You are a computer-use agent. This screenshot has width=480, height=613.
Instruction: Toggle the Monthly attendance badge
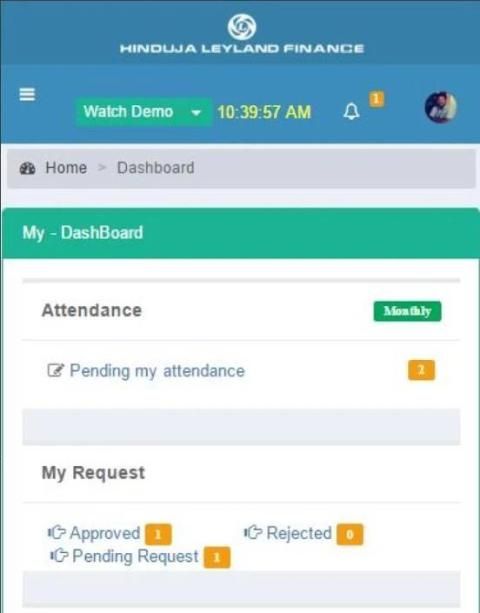tap(407, 311)
